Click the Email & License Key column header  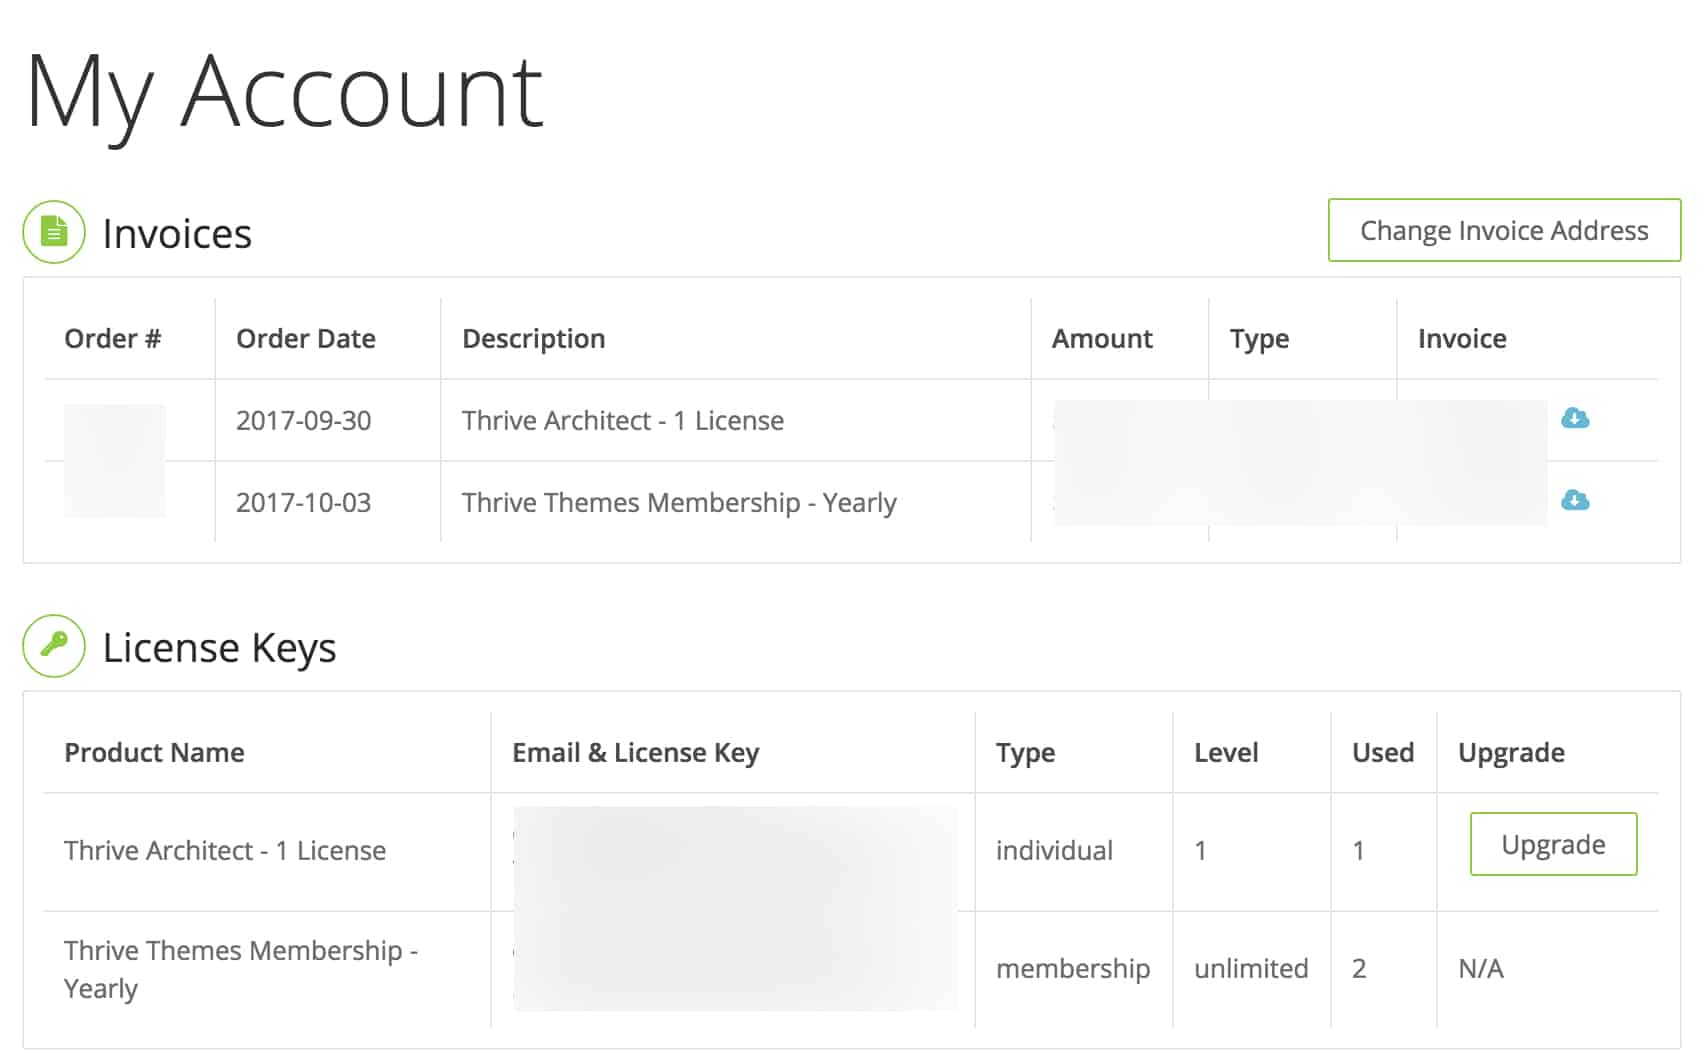[635, 752]
